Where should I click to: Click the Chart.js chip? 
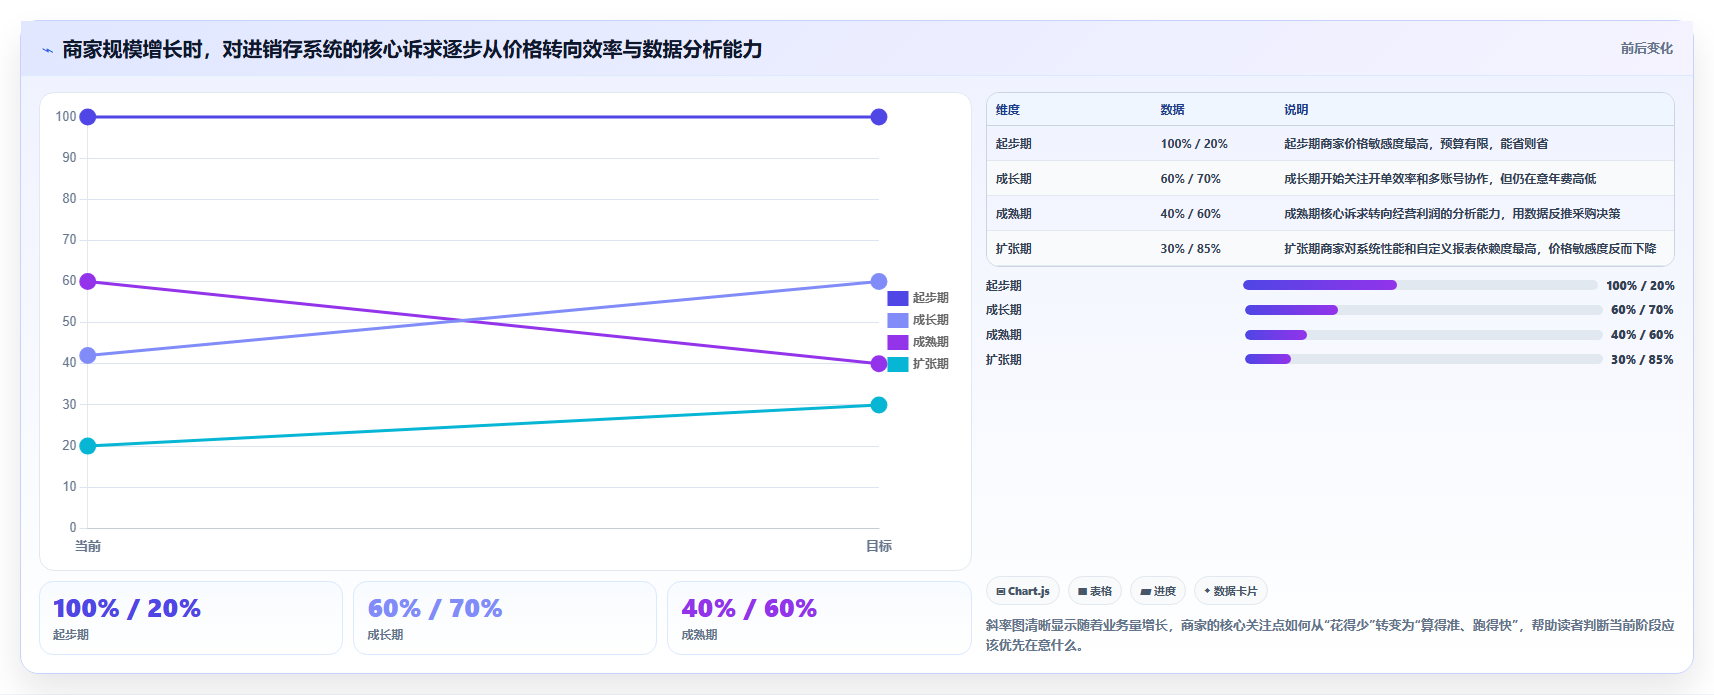tap(1023, 591)
